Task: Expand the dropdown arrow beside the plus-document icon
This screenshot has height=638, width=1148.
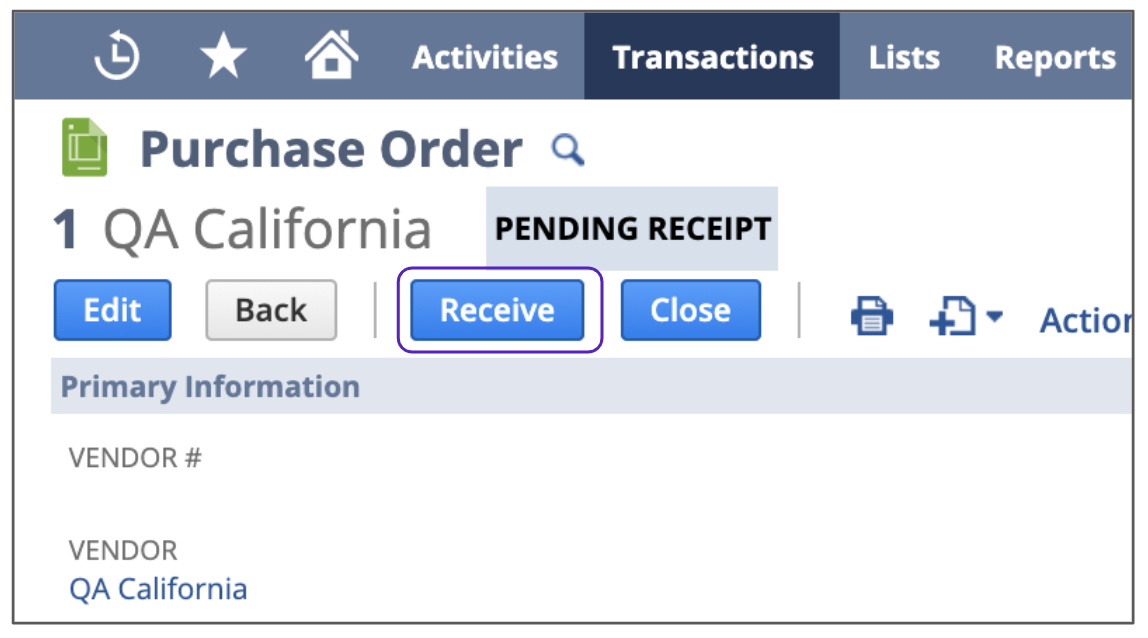Action: [994, 317]
